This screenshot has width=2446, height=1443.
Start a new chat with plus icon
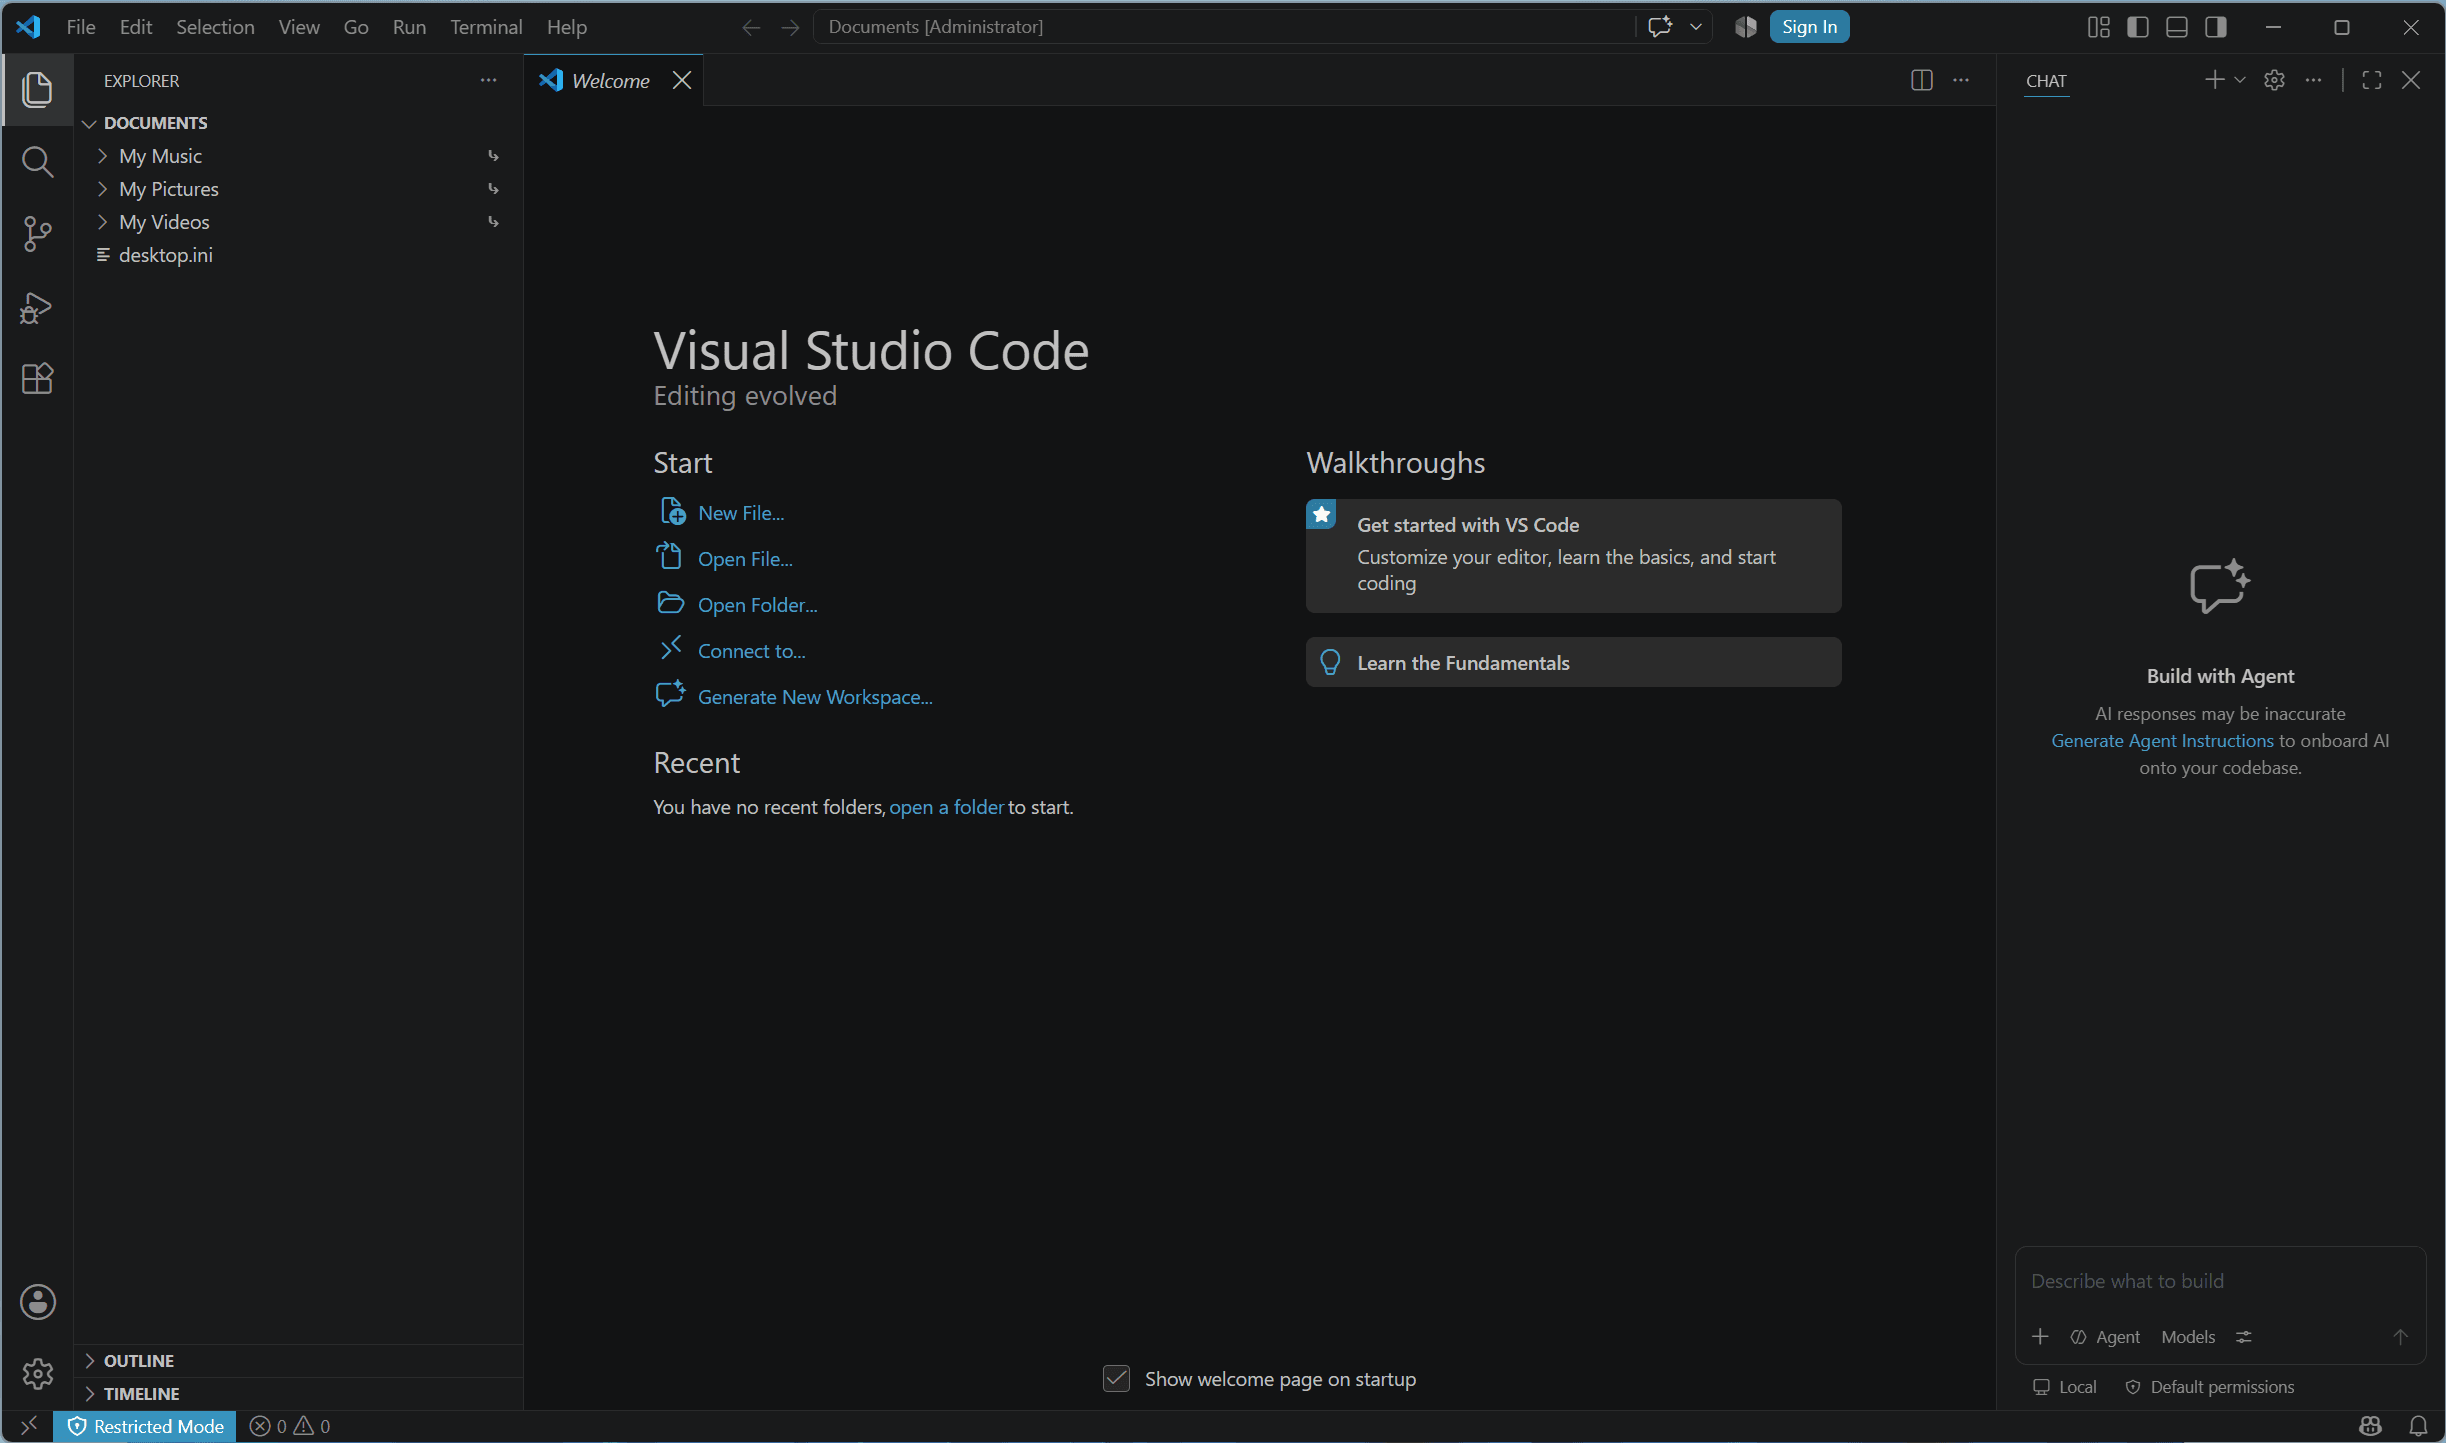tap(2214, 80)
